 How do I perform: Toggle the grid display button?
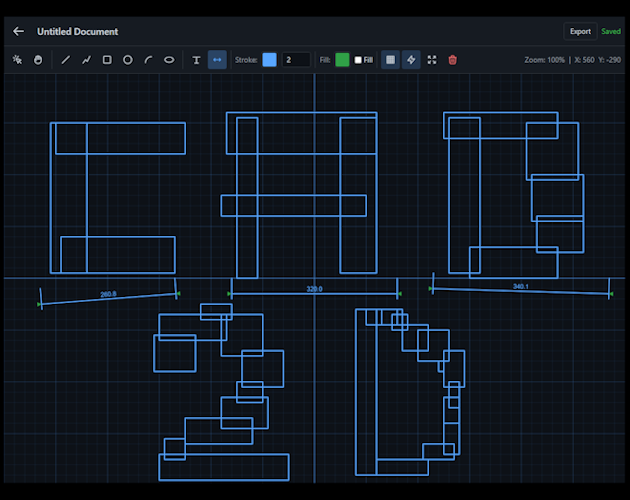tap(390, 60)
